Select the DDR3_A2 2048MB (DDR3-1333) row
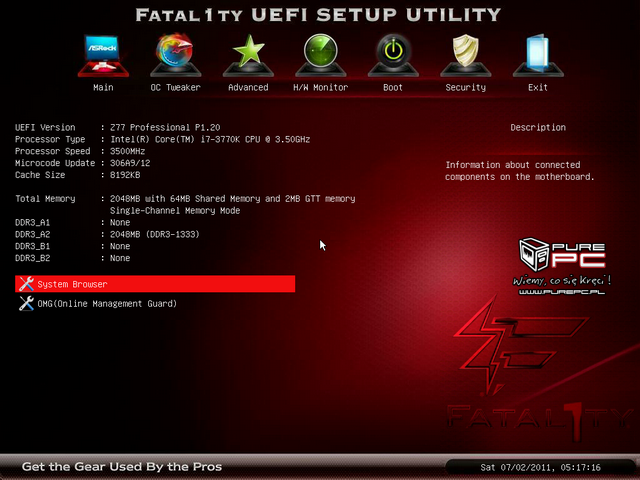This screenshot has width=640, height=480. 107,234
